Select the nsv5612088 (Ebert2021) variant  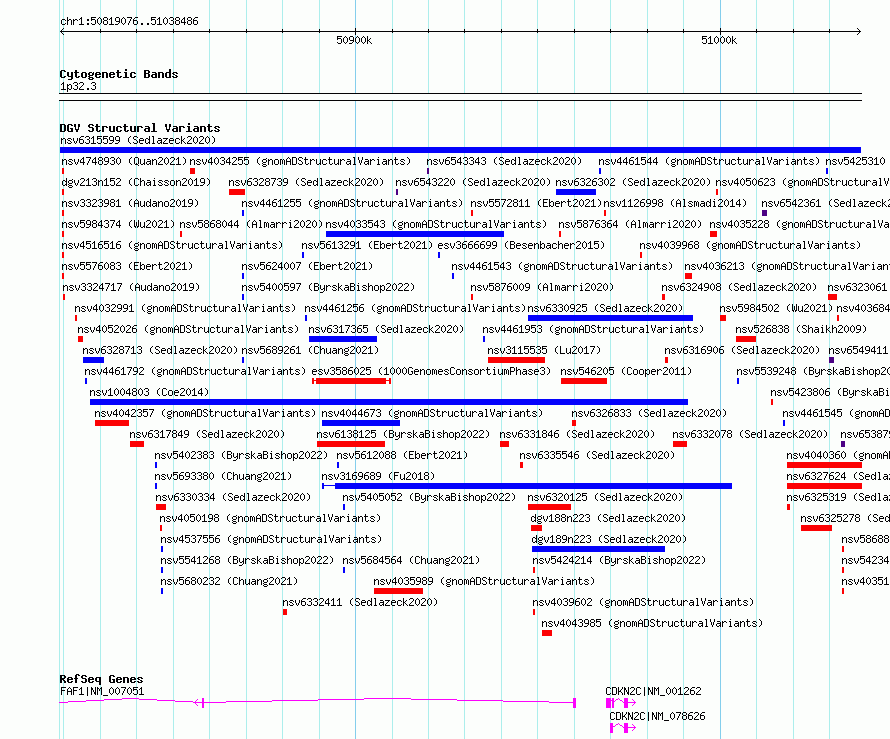coord(402,455)
